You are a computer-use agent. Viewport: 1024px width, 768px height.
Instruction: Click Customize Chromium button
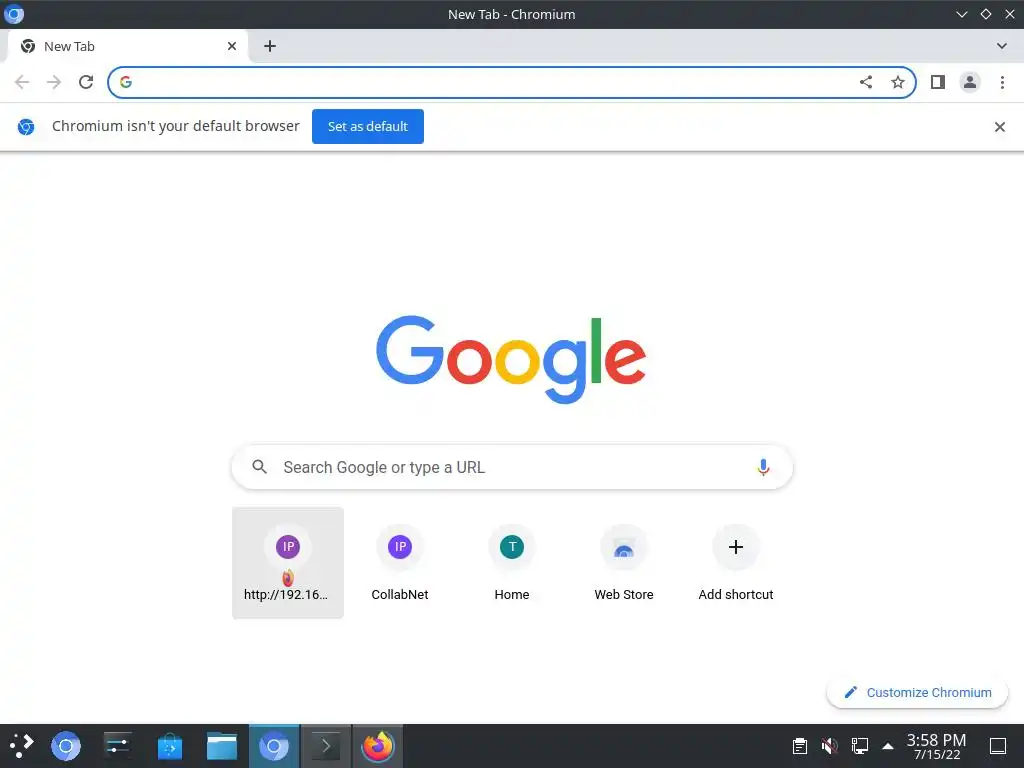[917, 692]
